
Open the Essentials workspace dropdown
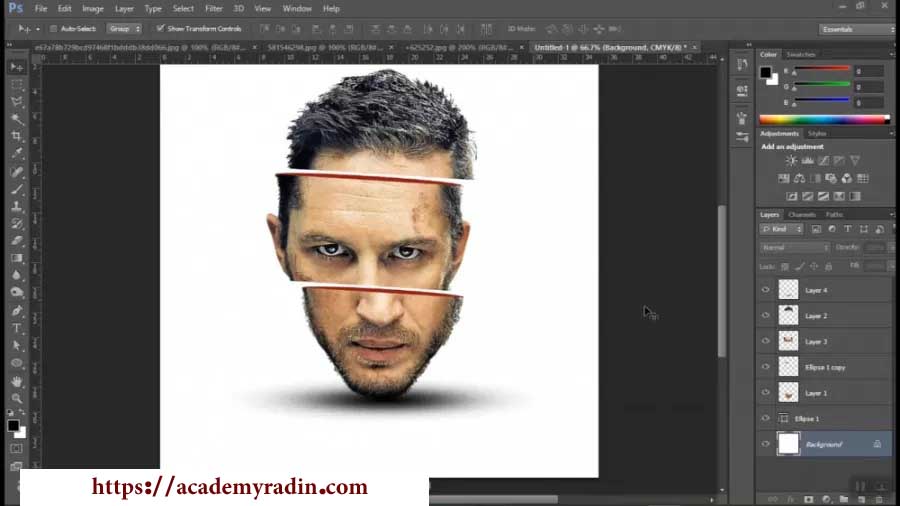(856, 29)
